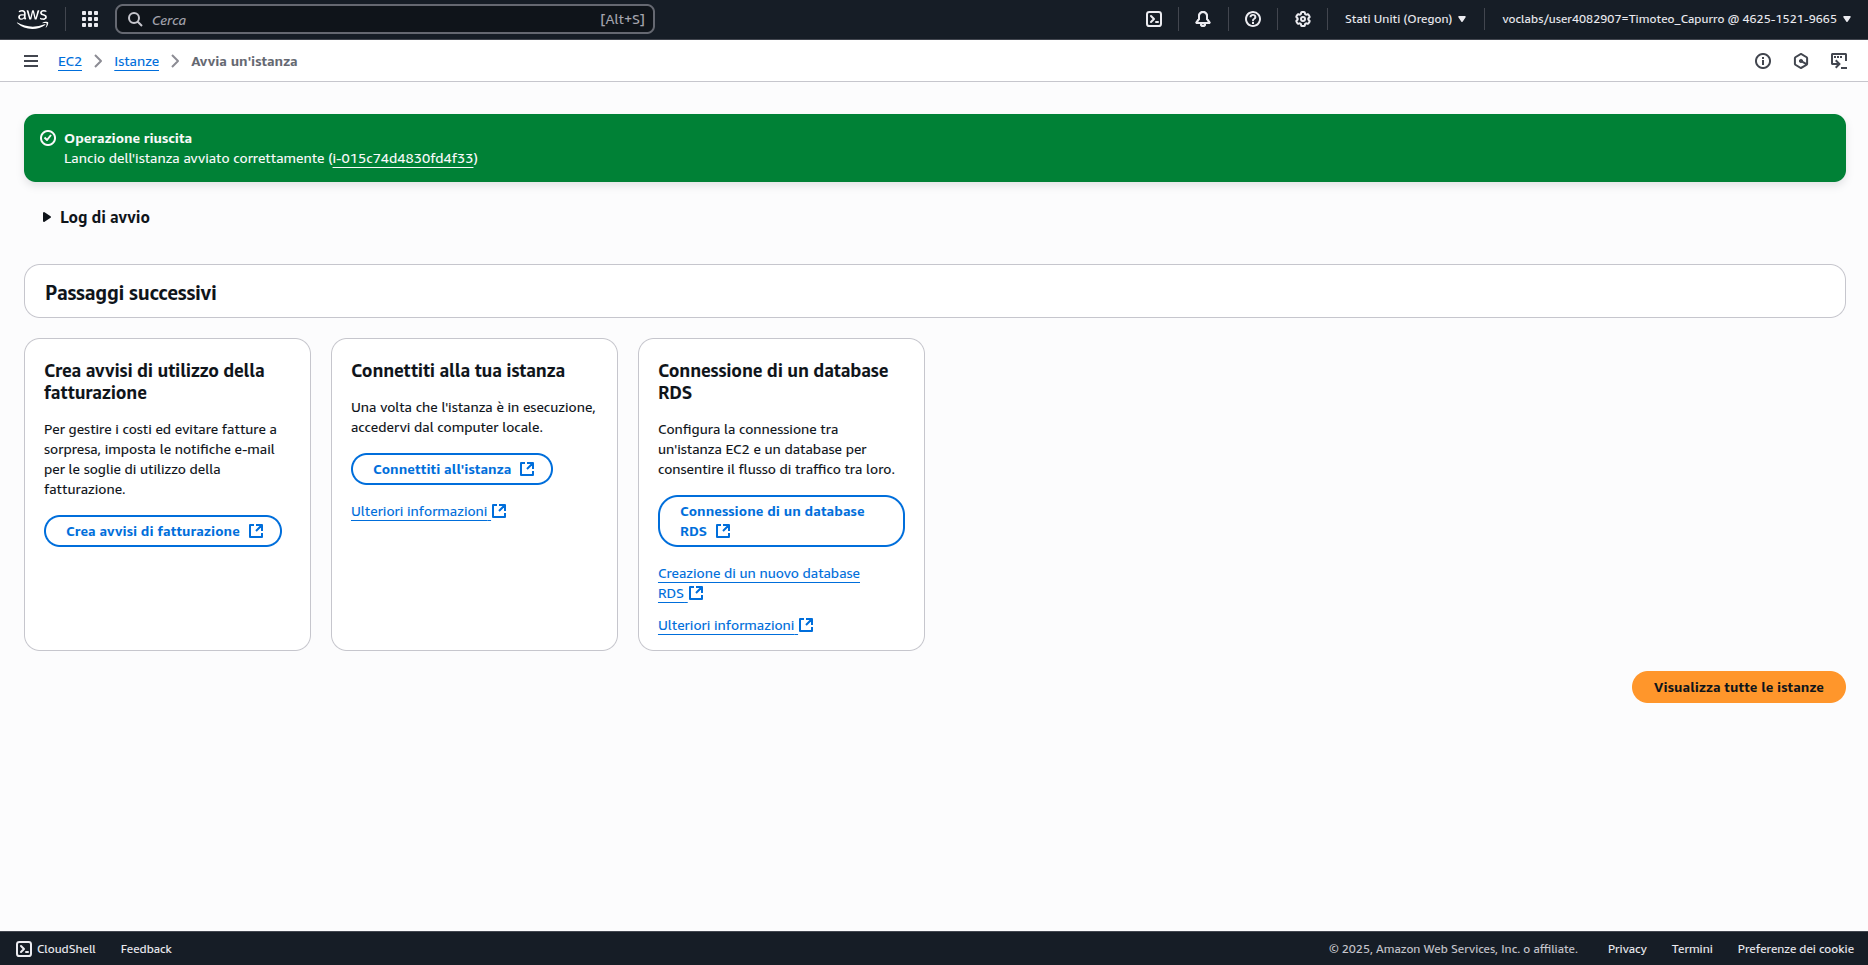Open the voclabs account menu dropdown
Viewport: 1868px width, 965px height.
click(x=1676, y=19)
